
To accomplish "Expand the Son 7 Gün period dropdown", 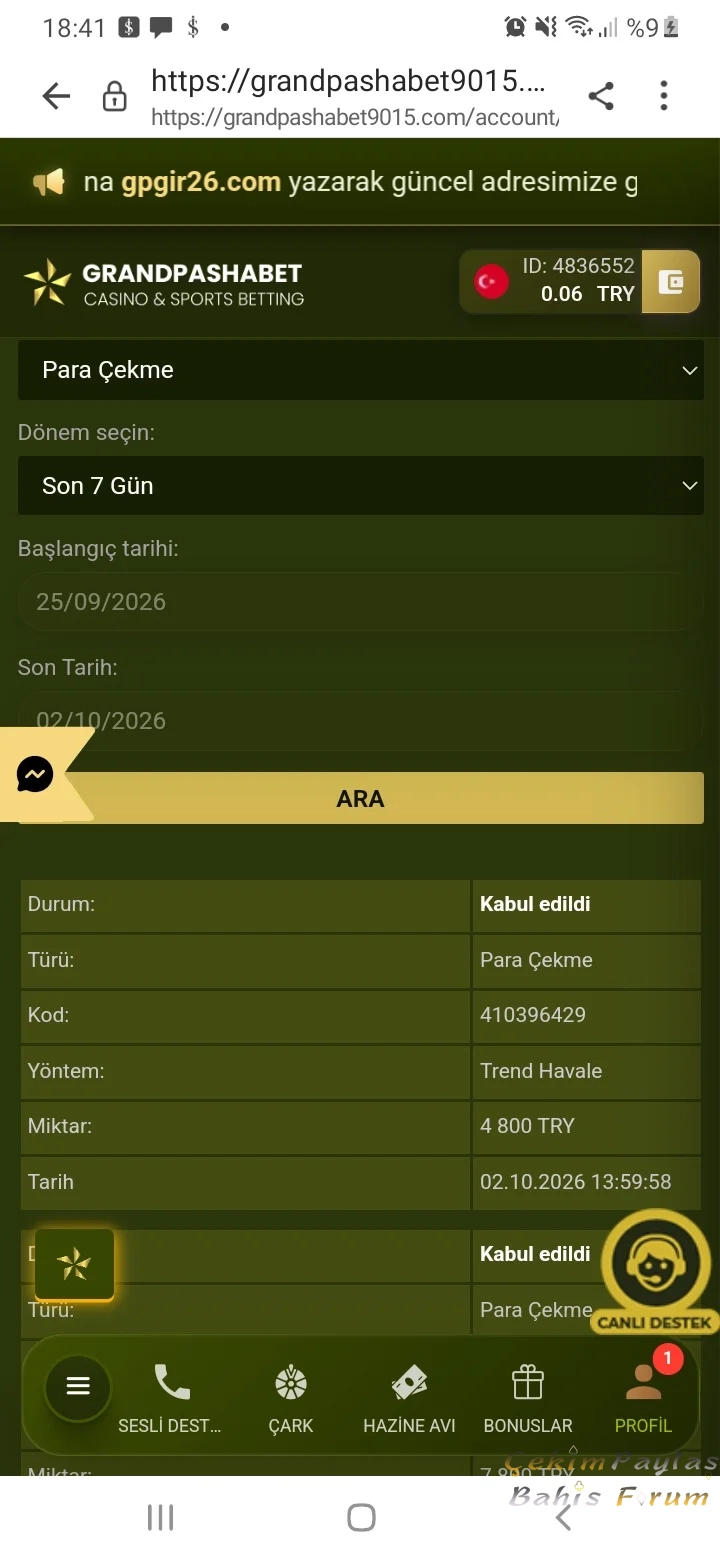I will pos(361,486).
